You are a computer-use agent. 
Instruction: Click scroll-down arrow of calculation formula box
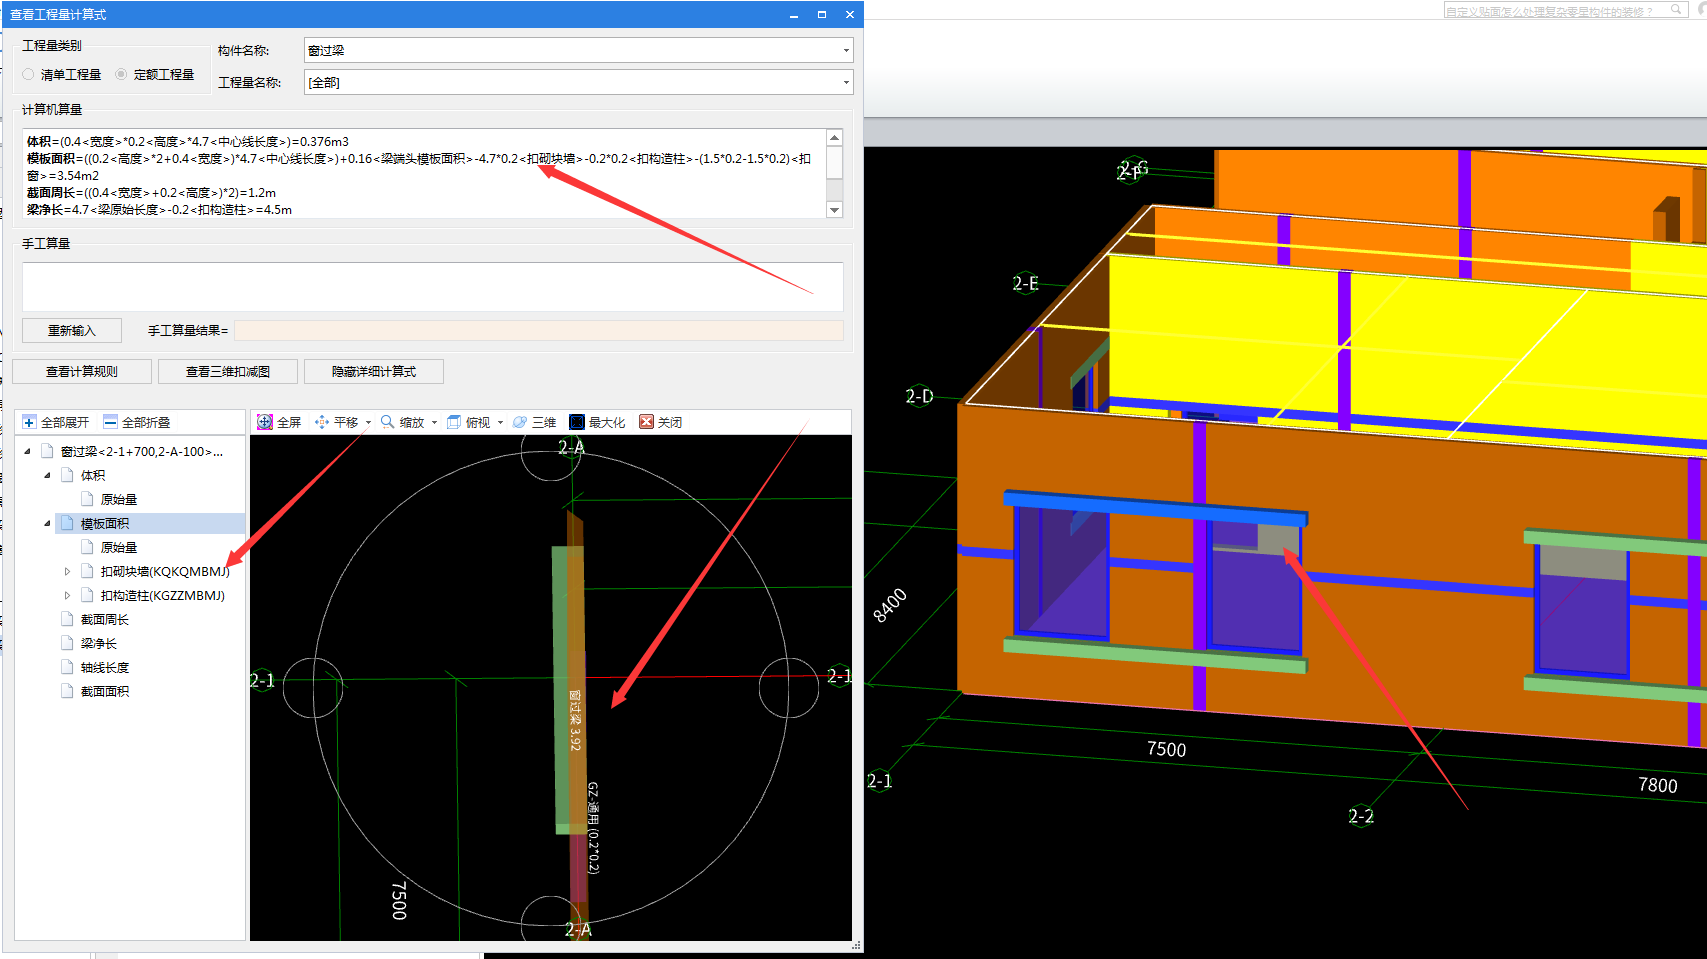(x=835, y=210)
